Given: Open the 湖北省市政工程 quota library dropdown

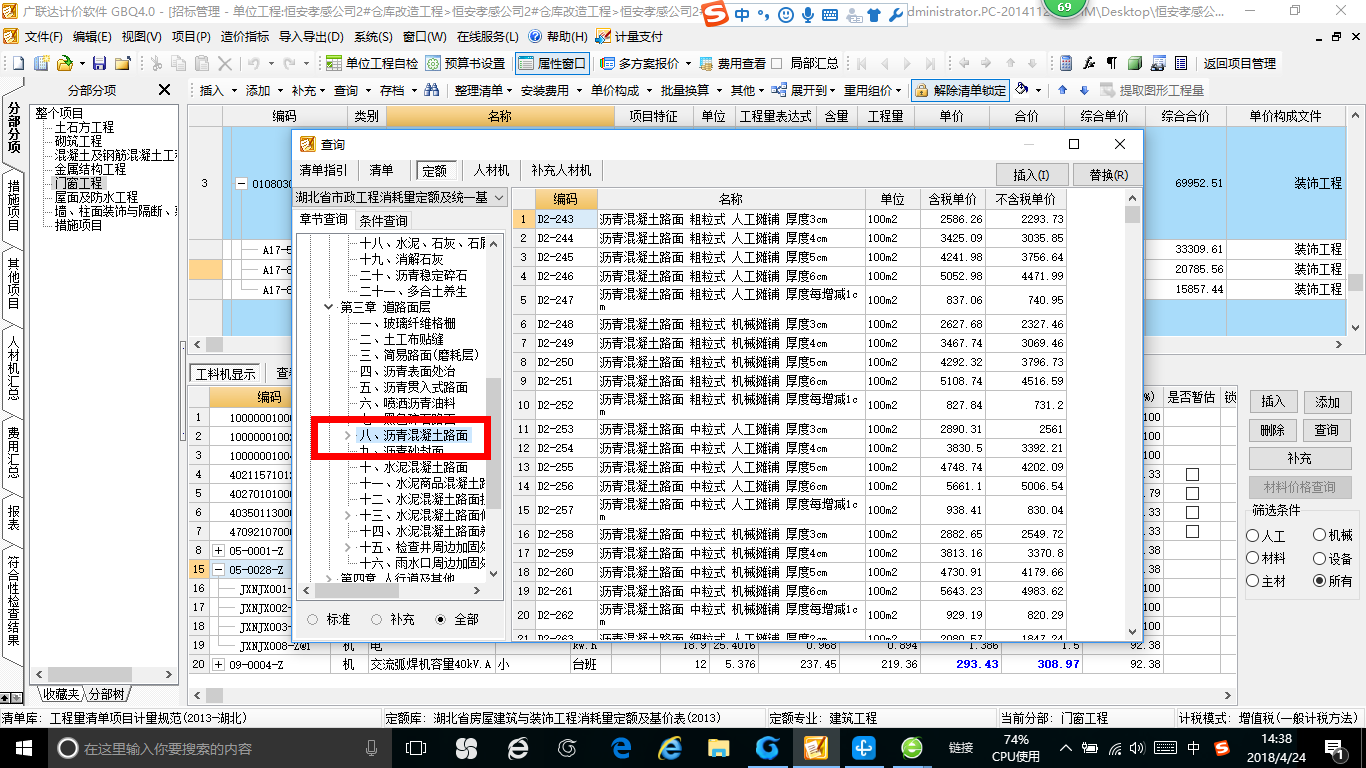Looking at the screenshot, I should [401, 198].
